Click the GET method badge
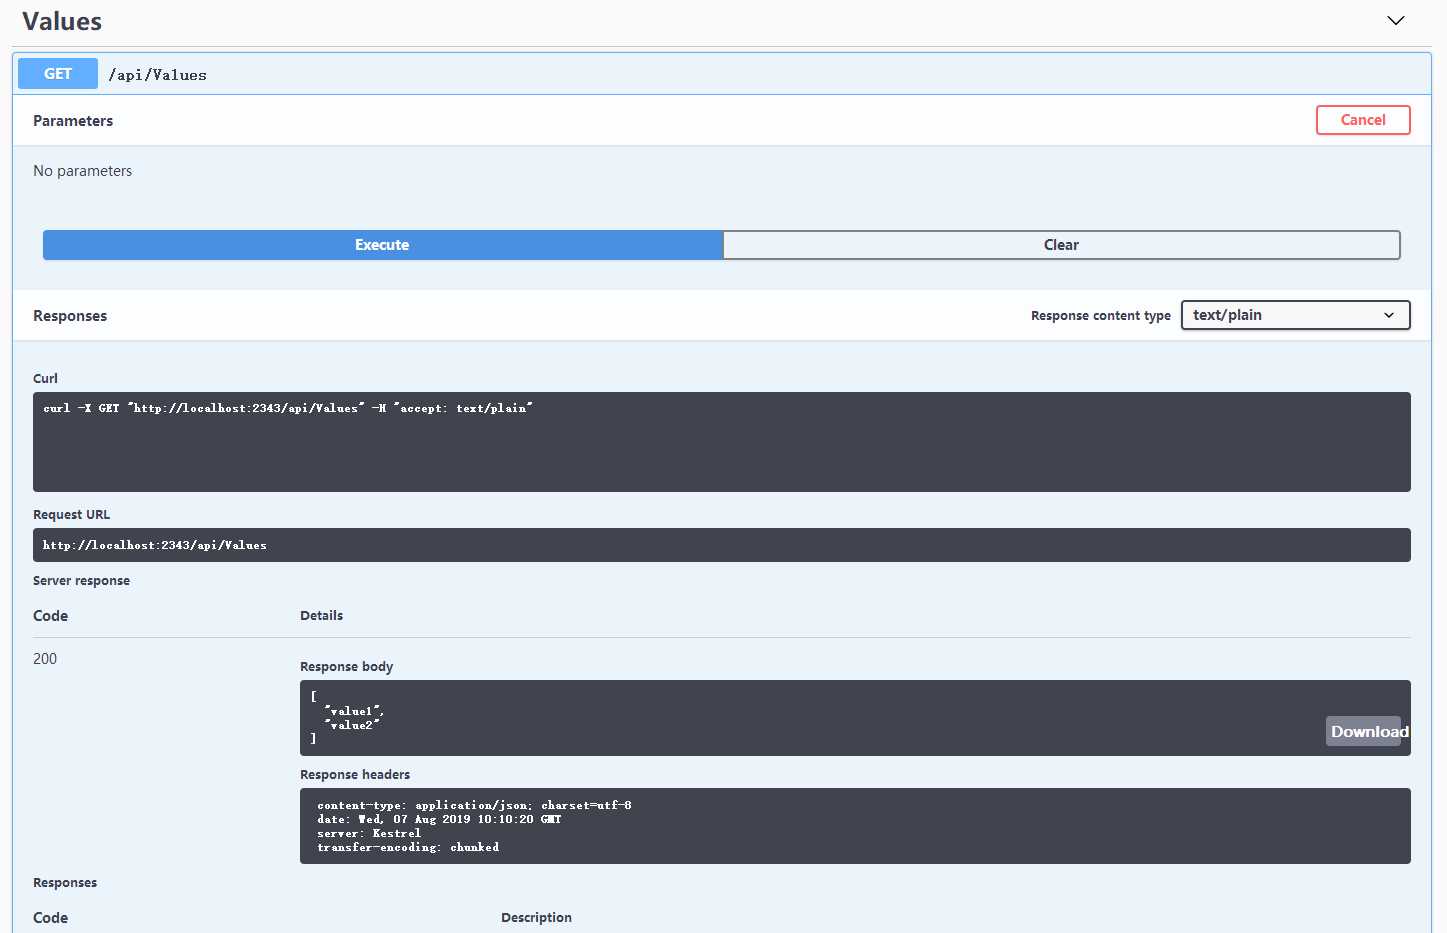The image size is (1447, 933). pyautogui.click(x=58, y=74)
